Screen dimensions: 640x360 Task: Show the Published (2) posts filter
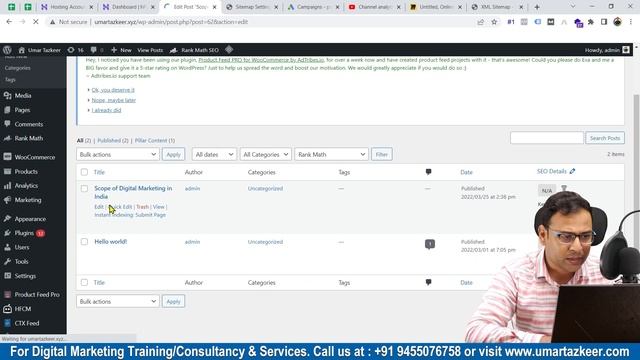113,140
